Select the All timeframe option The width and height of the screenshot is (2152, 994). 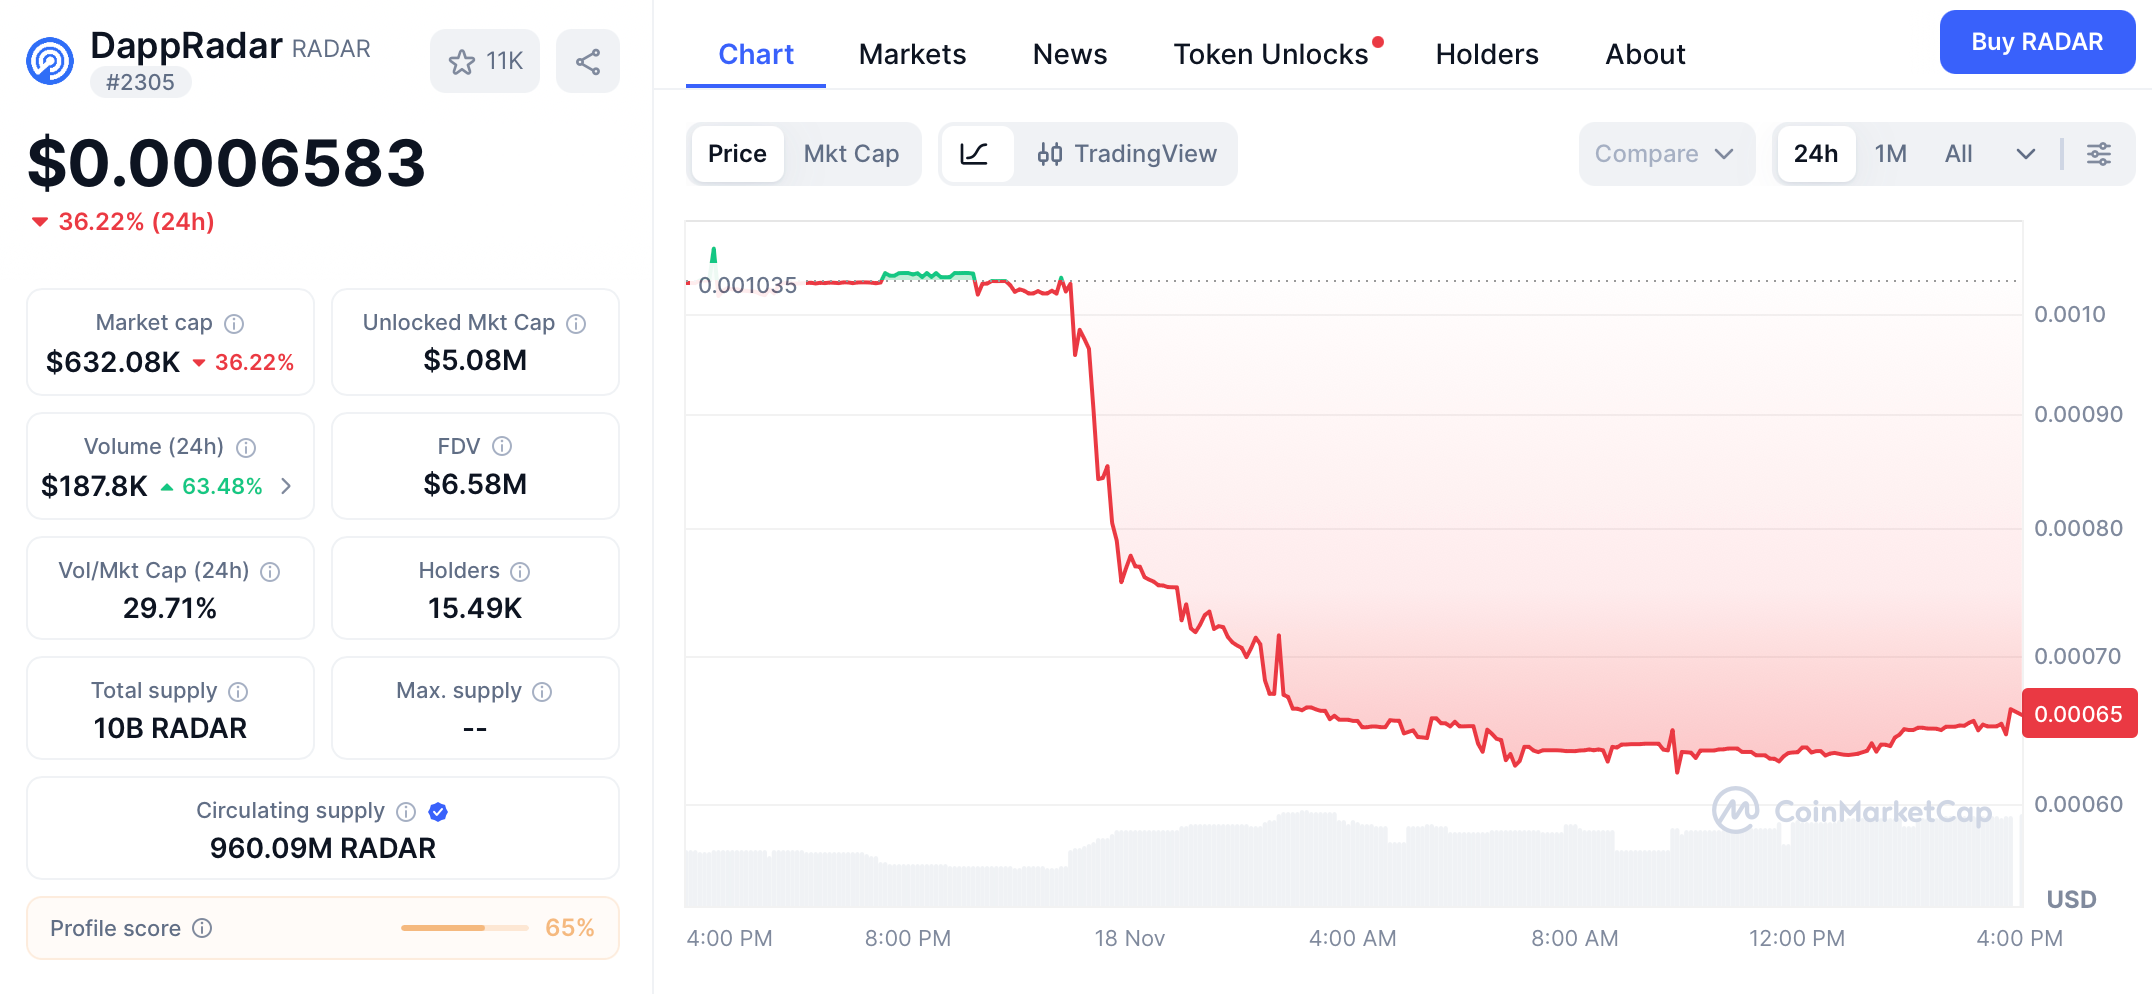coord(1957,154)
